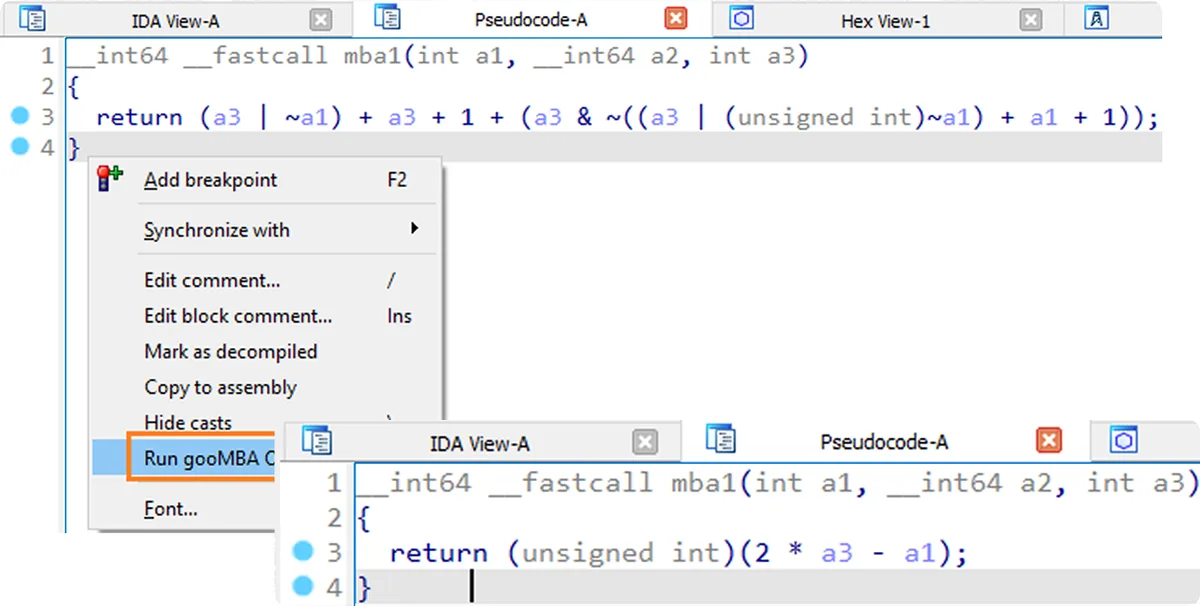Click line number 1 in top window

pos(47,56)
